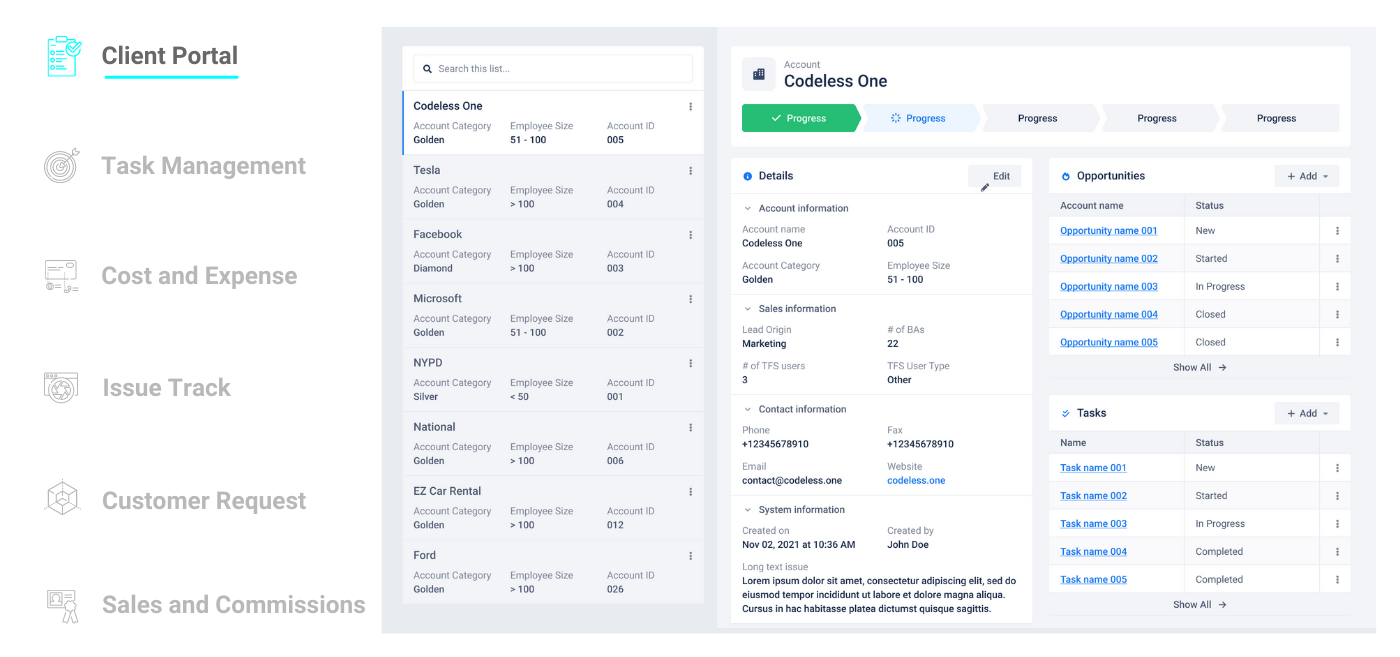The height and width of the screenshot is (657, 1400).
Task: Open the Tasks Add dropdown
Action: click(x=1306, y=413)
